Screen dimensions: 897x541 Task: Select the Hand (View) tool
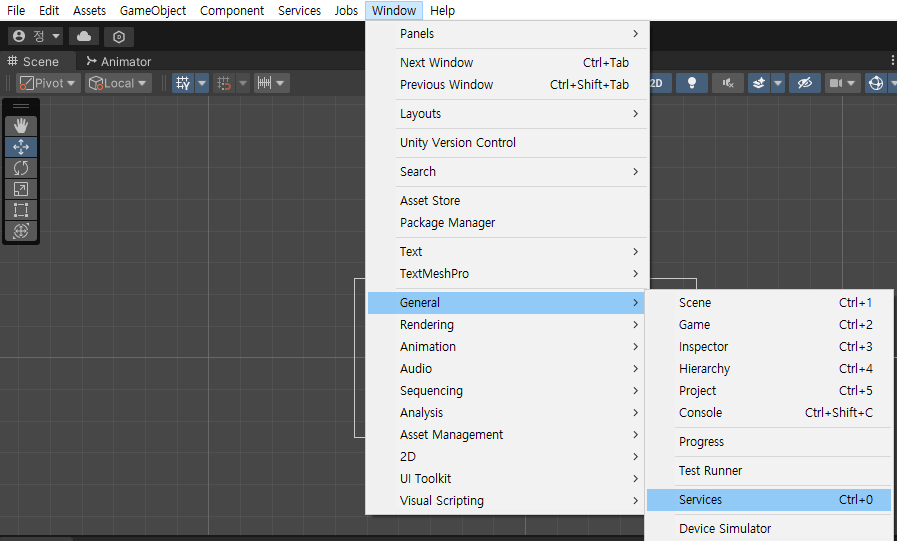coord(21,126)
